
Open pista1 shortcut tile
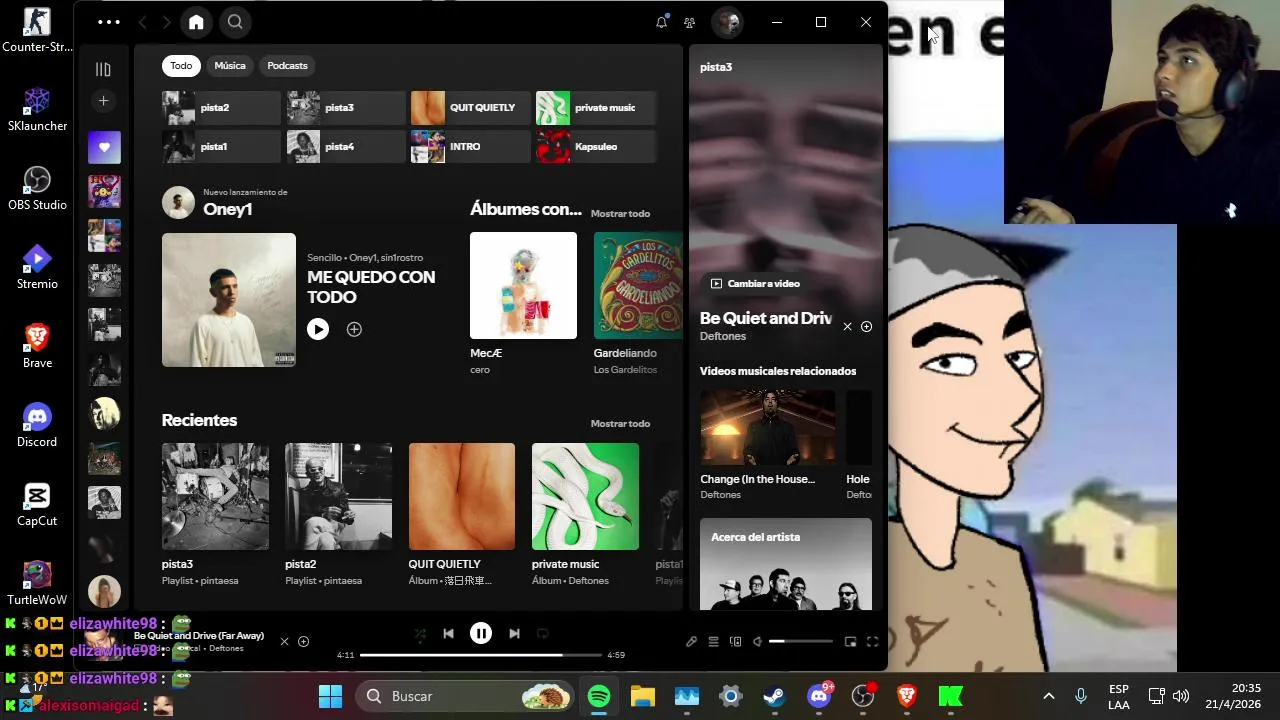(x=221, y=147)
